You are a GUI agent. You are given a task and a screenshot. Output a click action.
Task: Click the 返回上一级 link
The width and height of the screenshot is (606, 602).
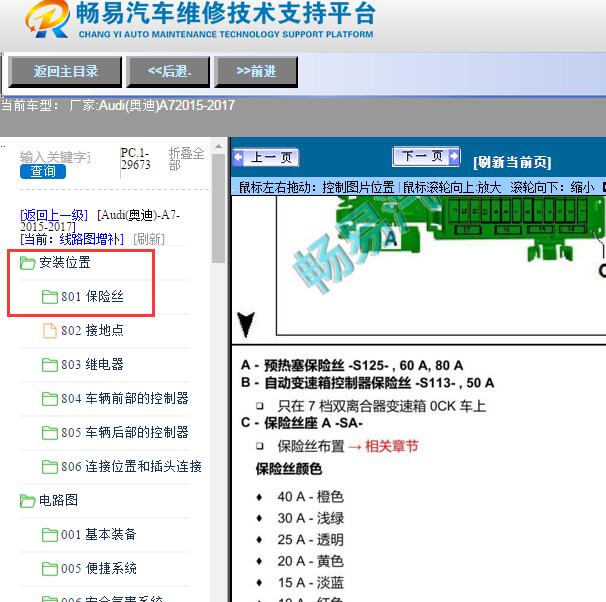[54, 215]
